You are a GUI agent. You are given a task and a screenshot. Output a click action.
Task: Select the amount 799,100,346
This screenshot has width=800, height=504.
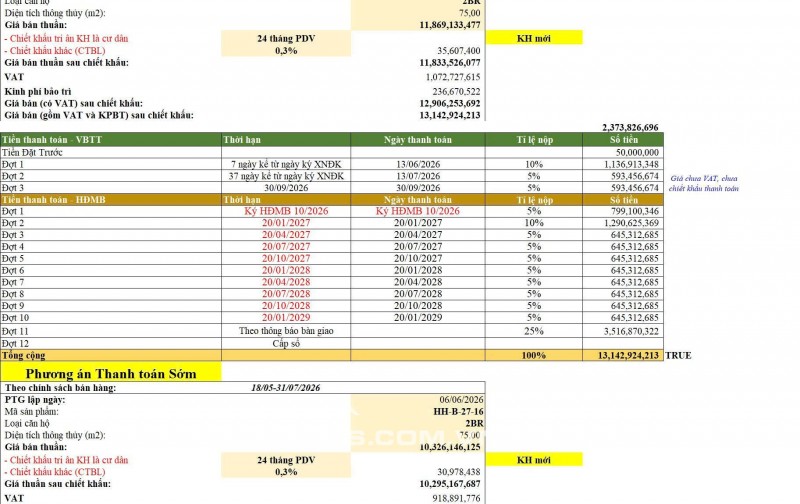[x=635, y=211]
